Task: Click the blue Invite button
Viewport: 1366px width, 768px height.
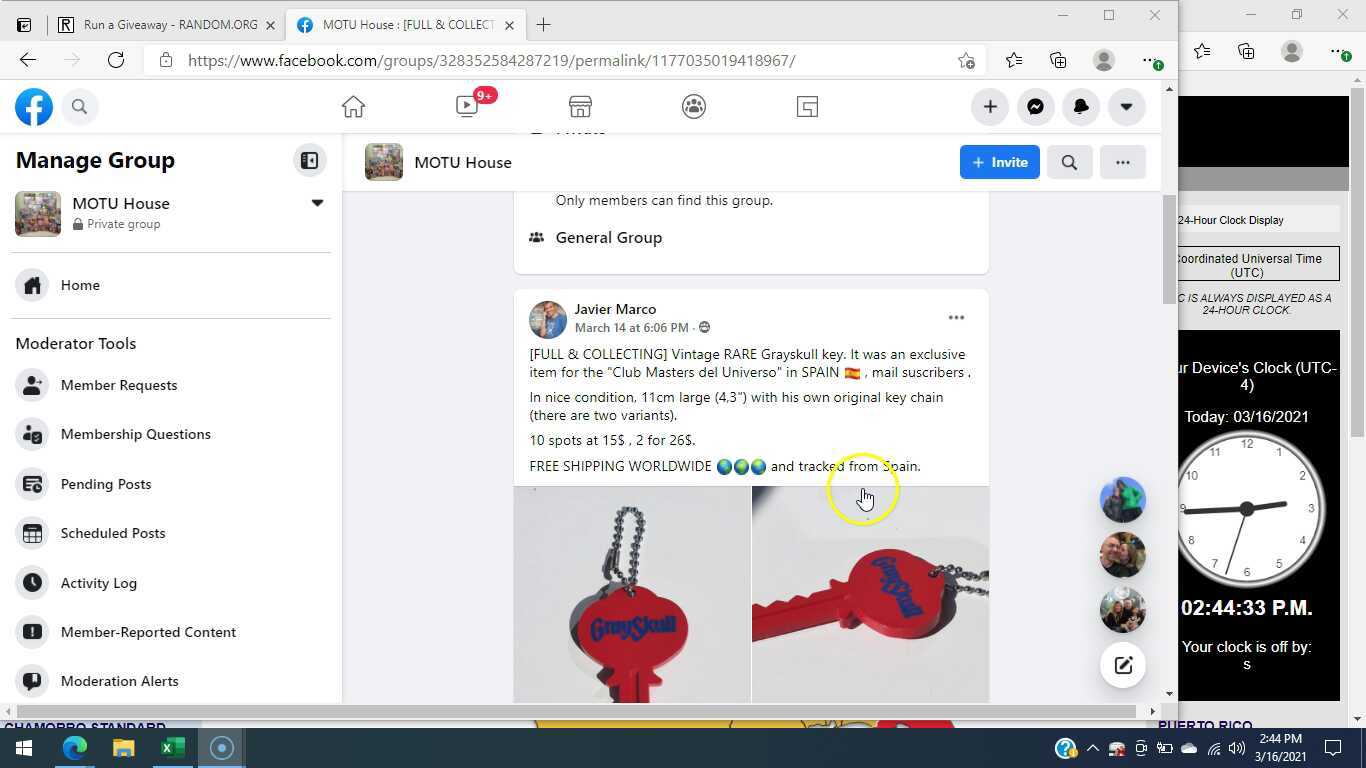Action: tap(999, 162)
